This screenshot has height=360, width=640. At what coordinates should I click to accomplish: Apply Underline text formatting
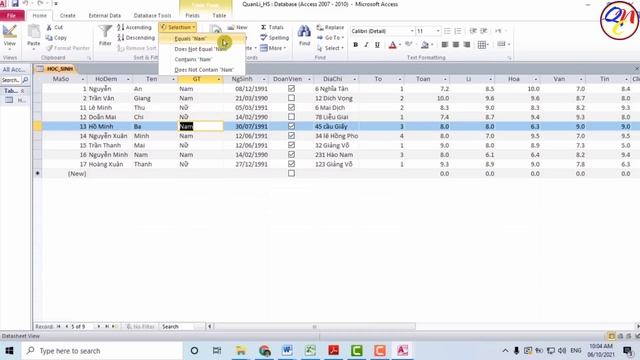point(377,44)
